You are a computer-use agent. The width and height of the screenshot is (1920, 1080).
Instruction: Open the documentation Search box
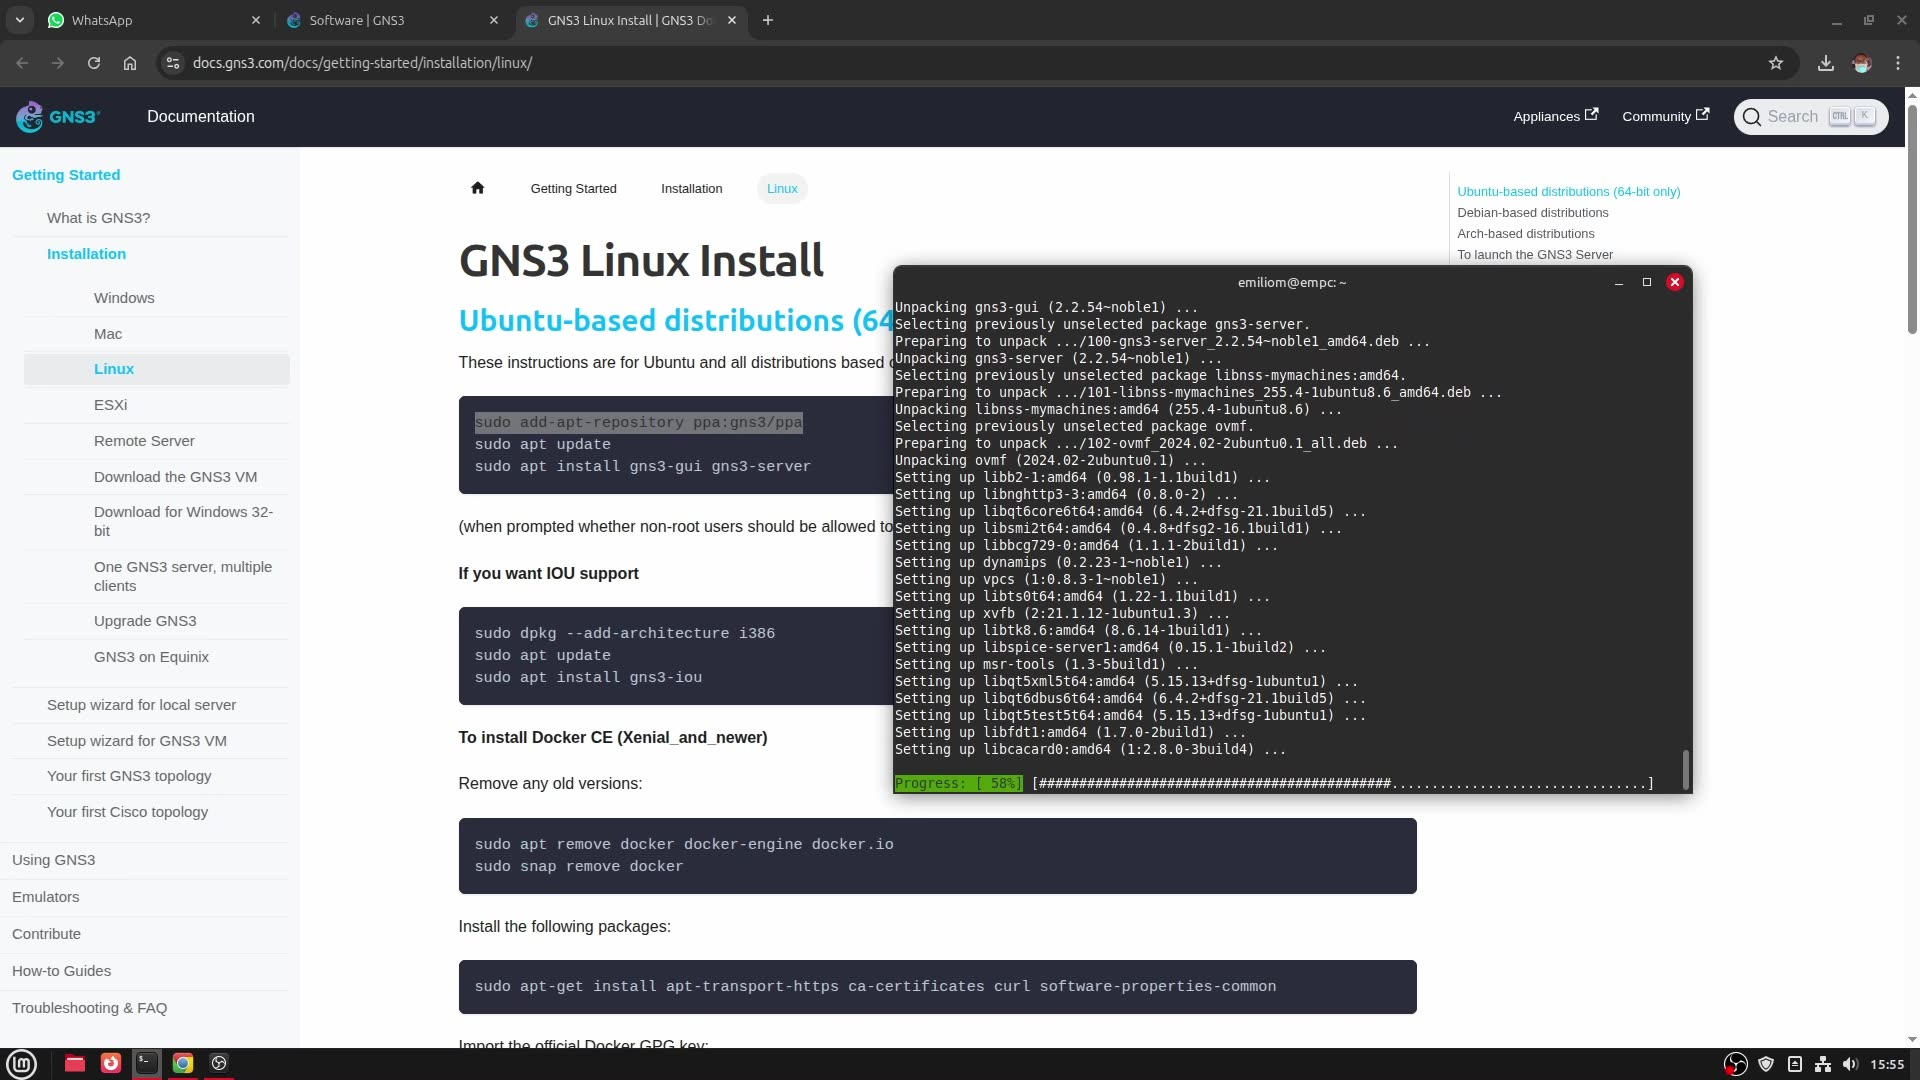[1808, 116]
